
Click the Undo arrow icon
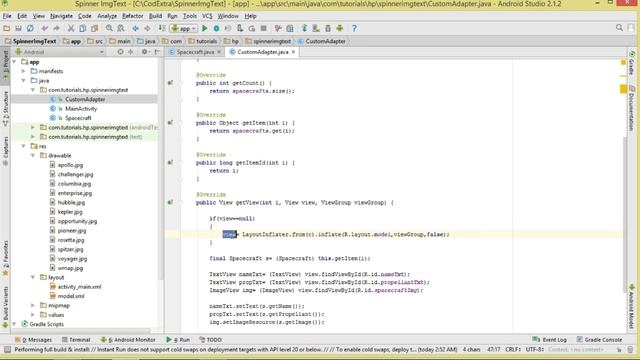(44, 28)
